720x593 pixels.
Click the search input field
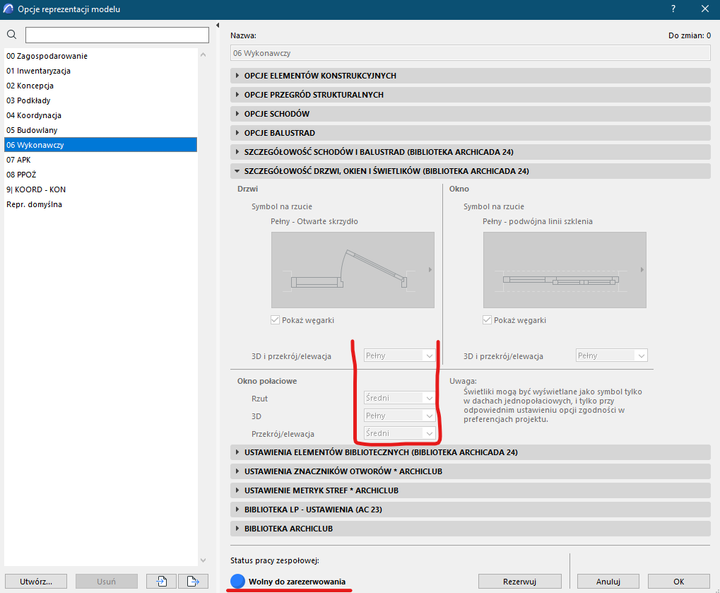(117, 35)
